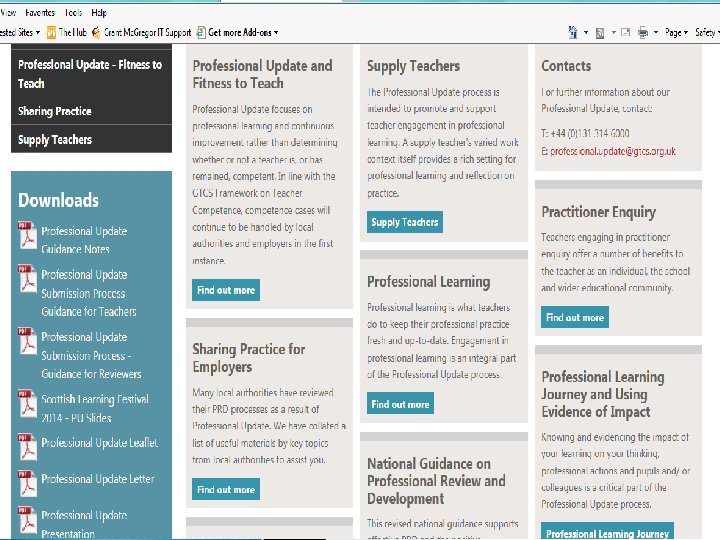Click the Downloads panel heading
Viewport: 720px width, 540px height.
(x=58, y=200)
